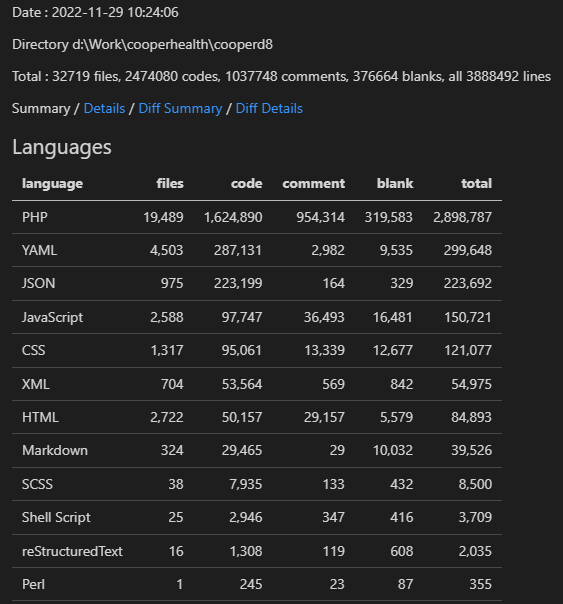Click JavaScript comment value 36,493

(x=324, y=317)
